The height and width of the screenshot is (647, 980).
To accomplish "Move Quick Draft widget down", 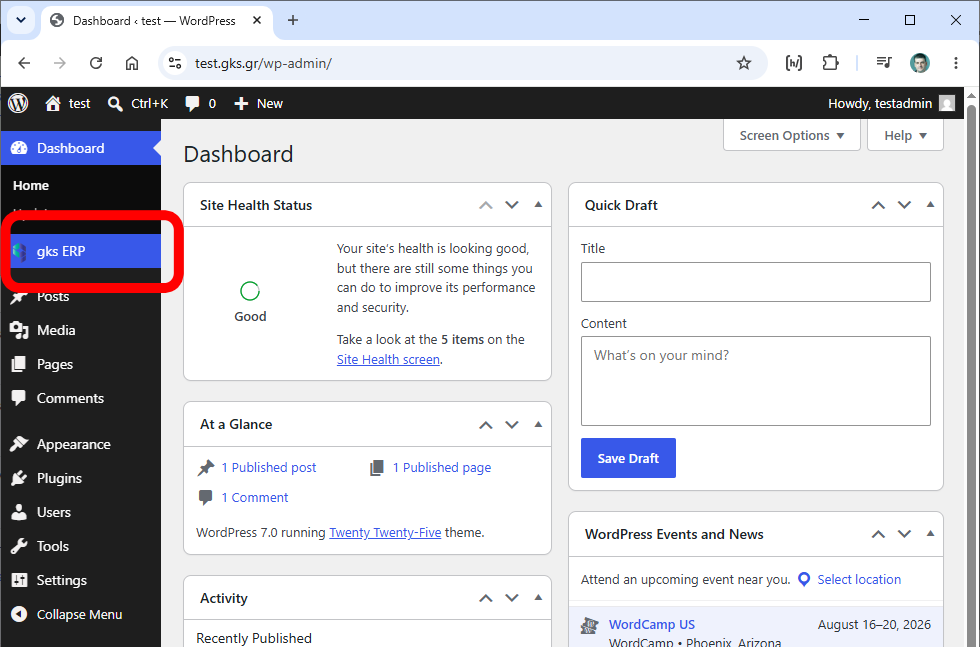I will [x=904, y=205].
